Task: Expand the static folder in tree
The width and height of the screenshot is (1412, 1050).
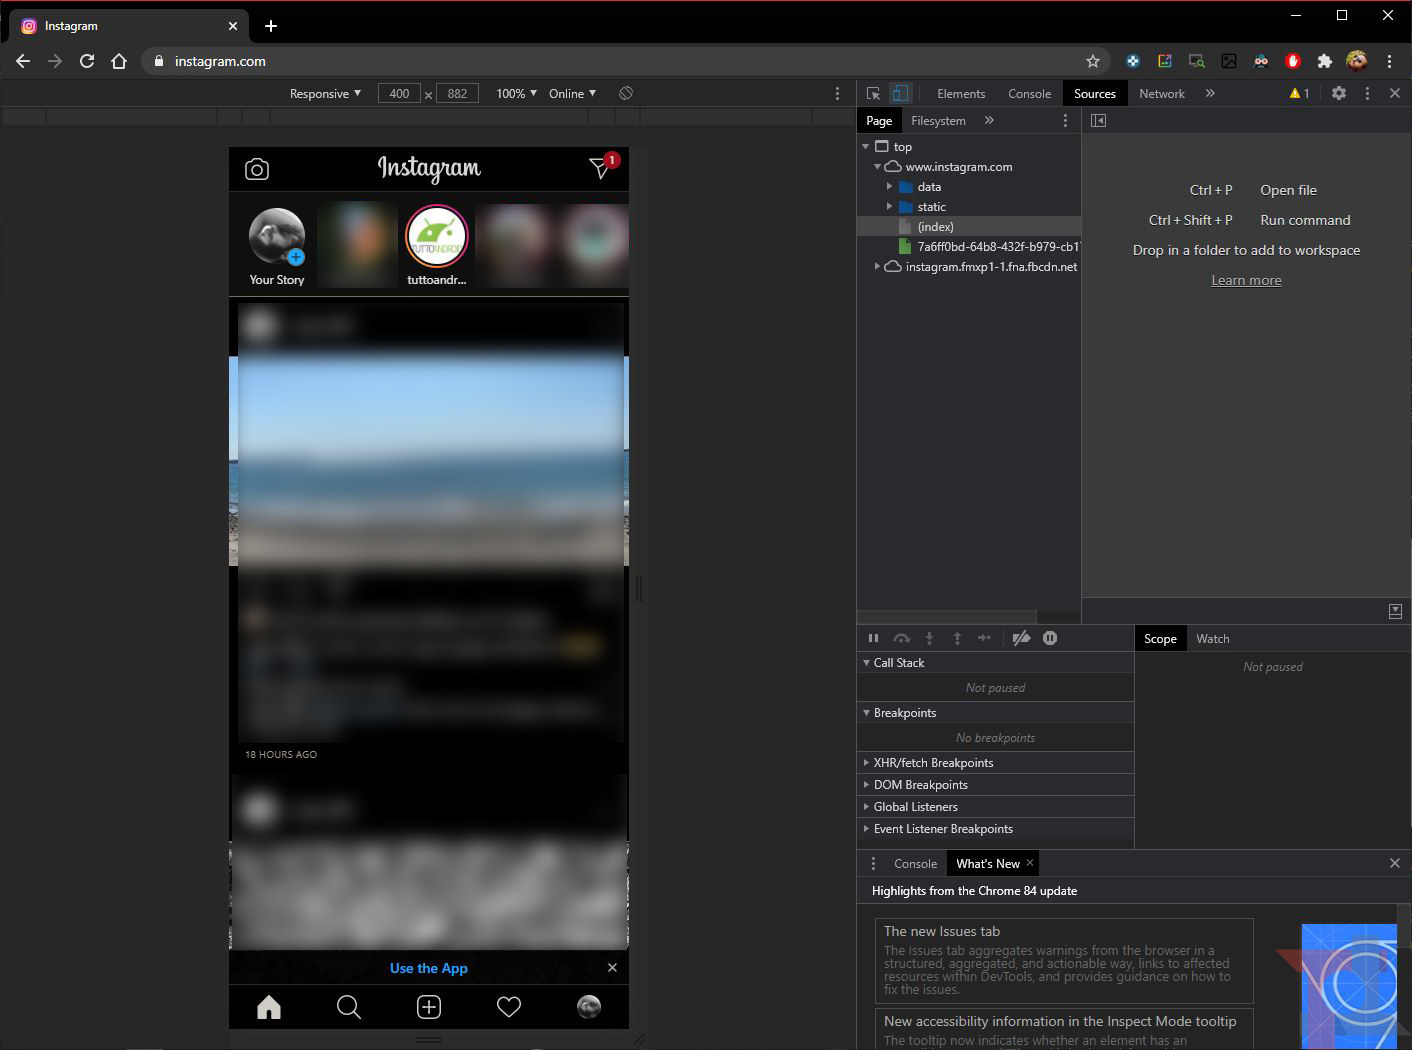Action: coord(889,207)
